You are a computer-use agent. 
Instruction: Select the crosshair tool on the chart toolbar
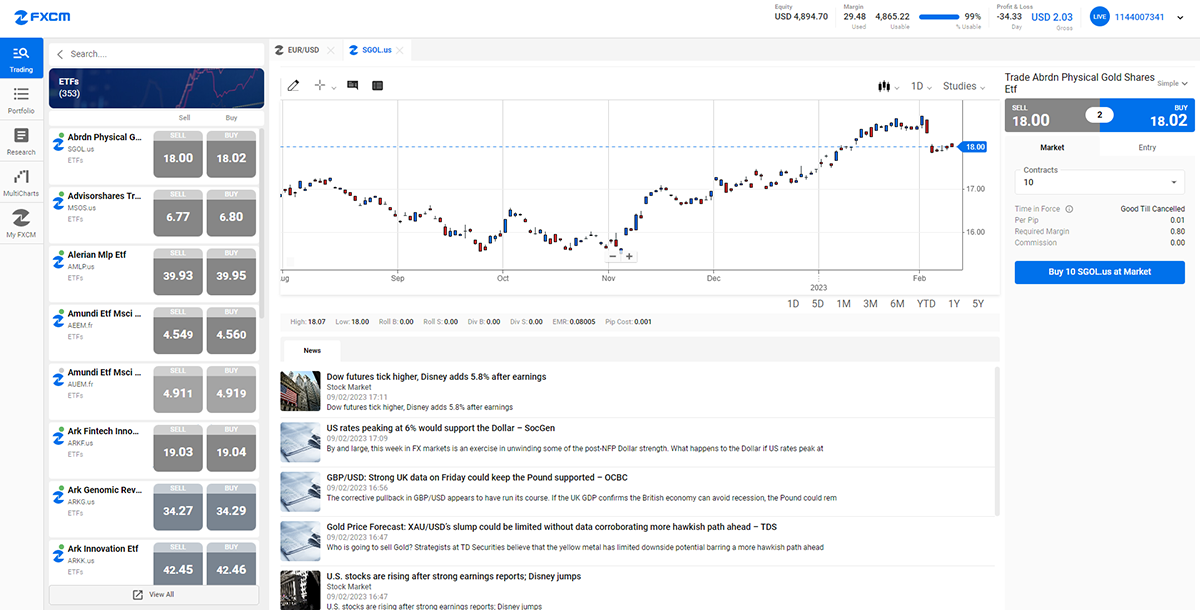[x=320, y=85]
